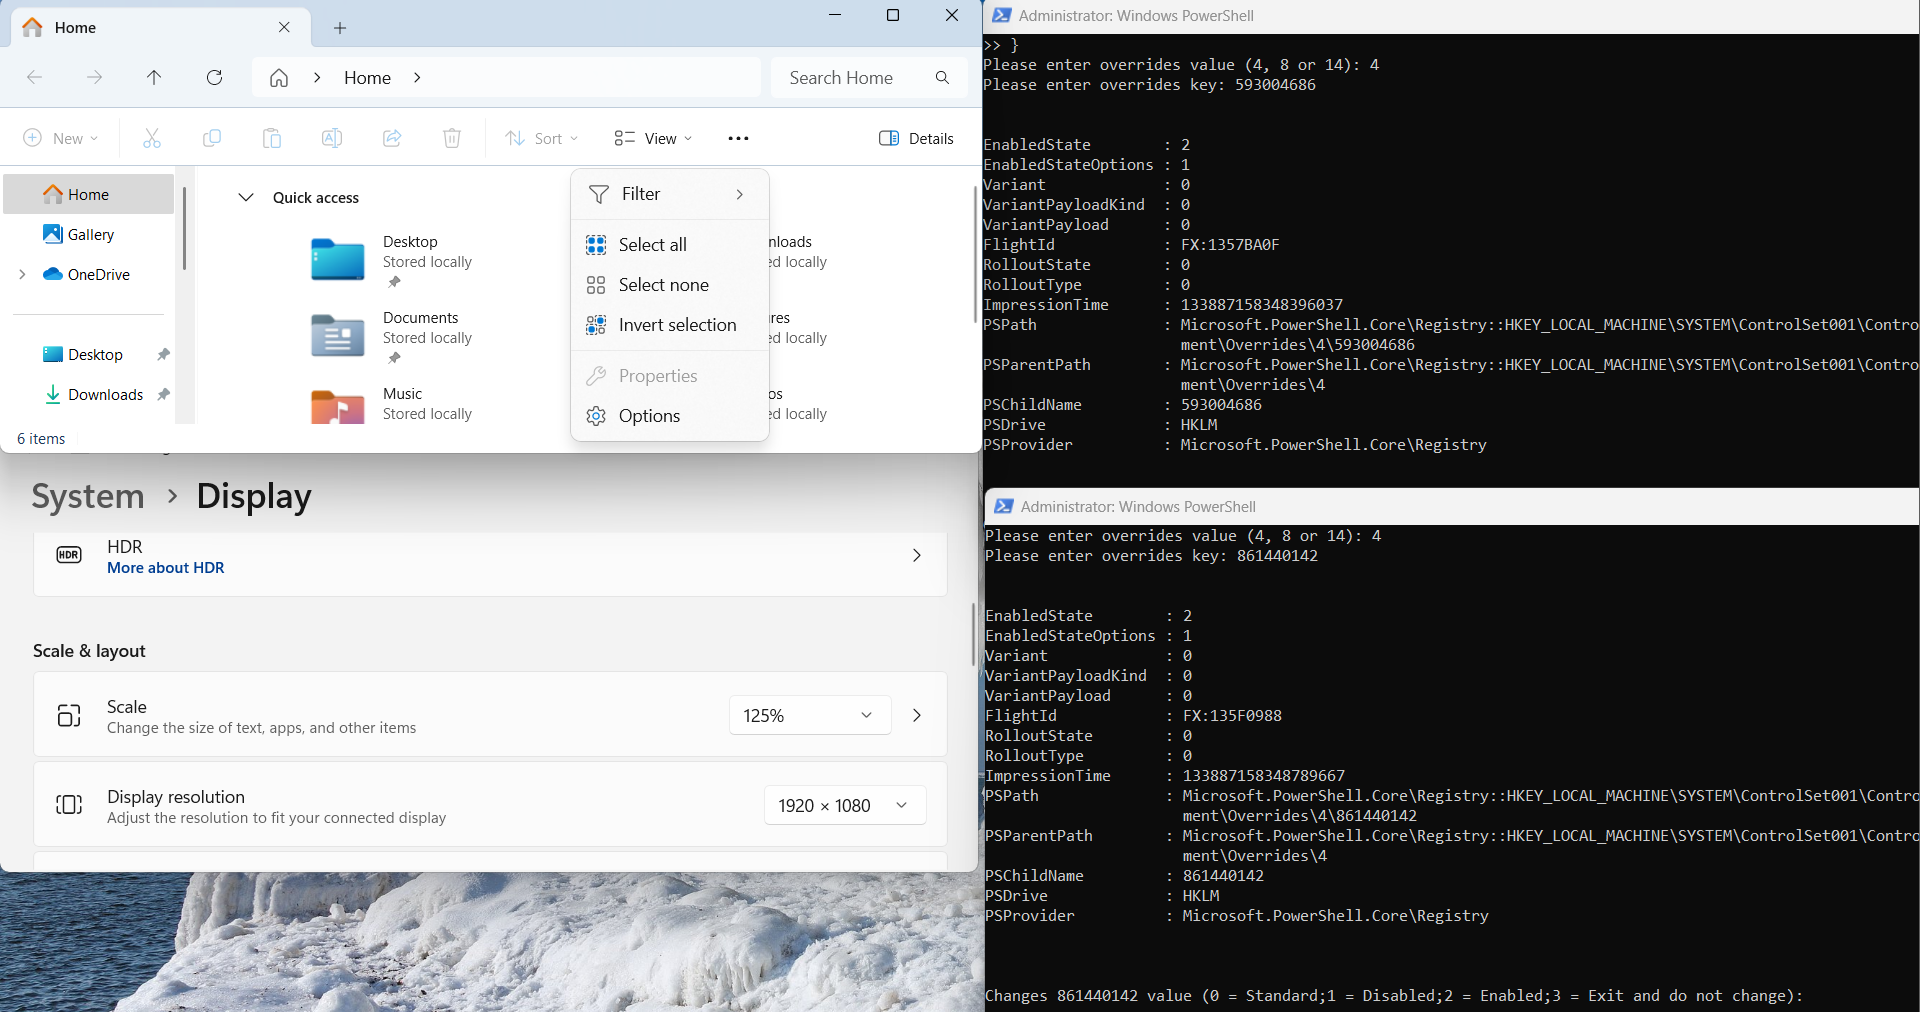Click the Copy toolbar icon

click(212, 138)
